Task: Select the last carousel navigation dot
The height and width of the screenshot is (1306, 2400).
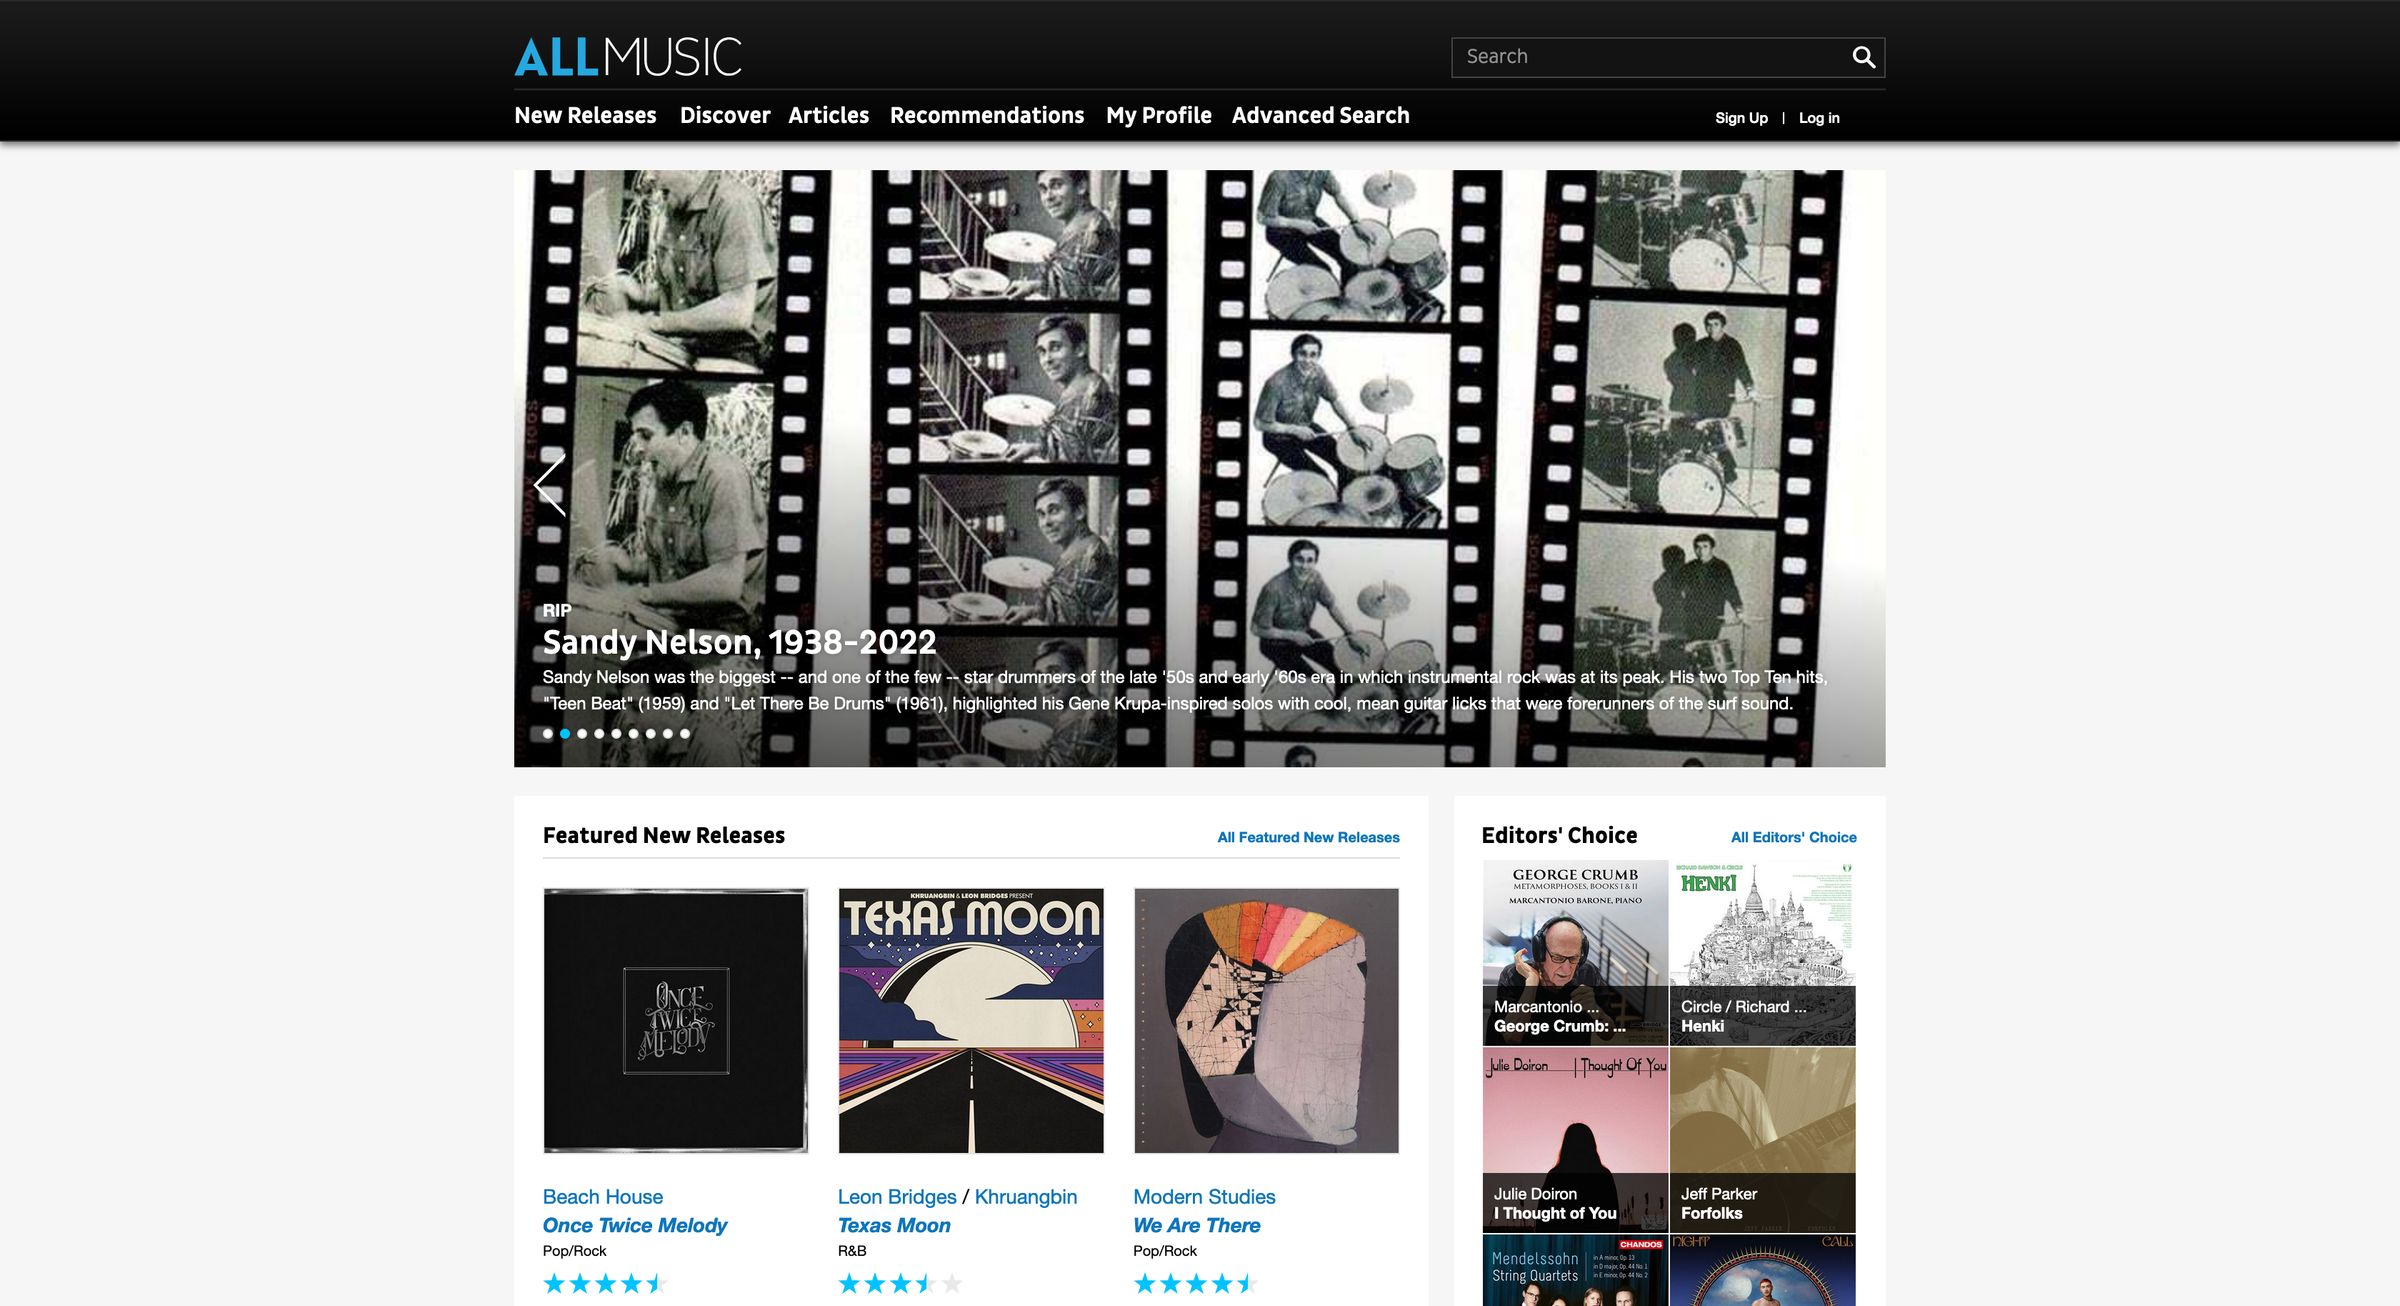Action: (687, 733)
